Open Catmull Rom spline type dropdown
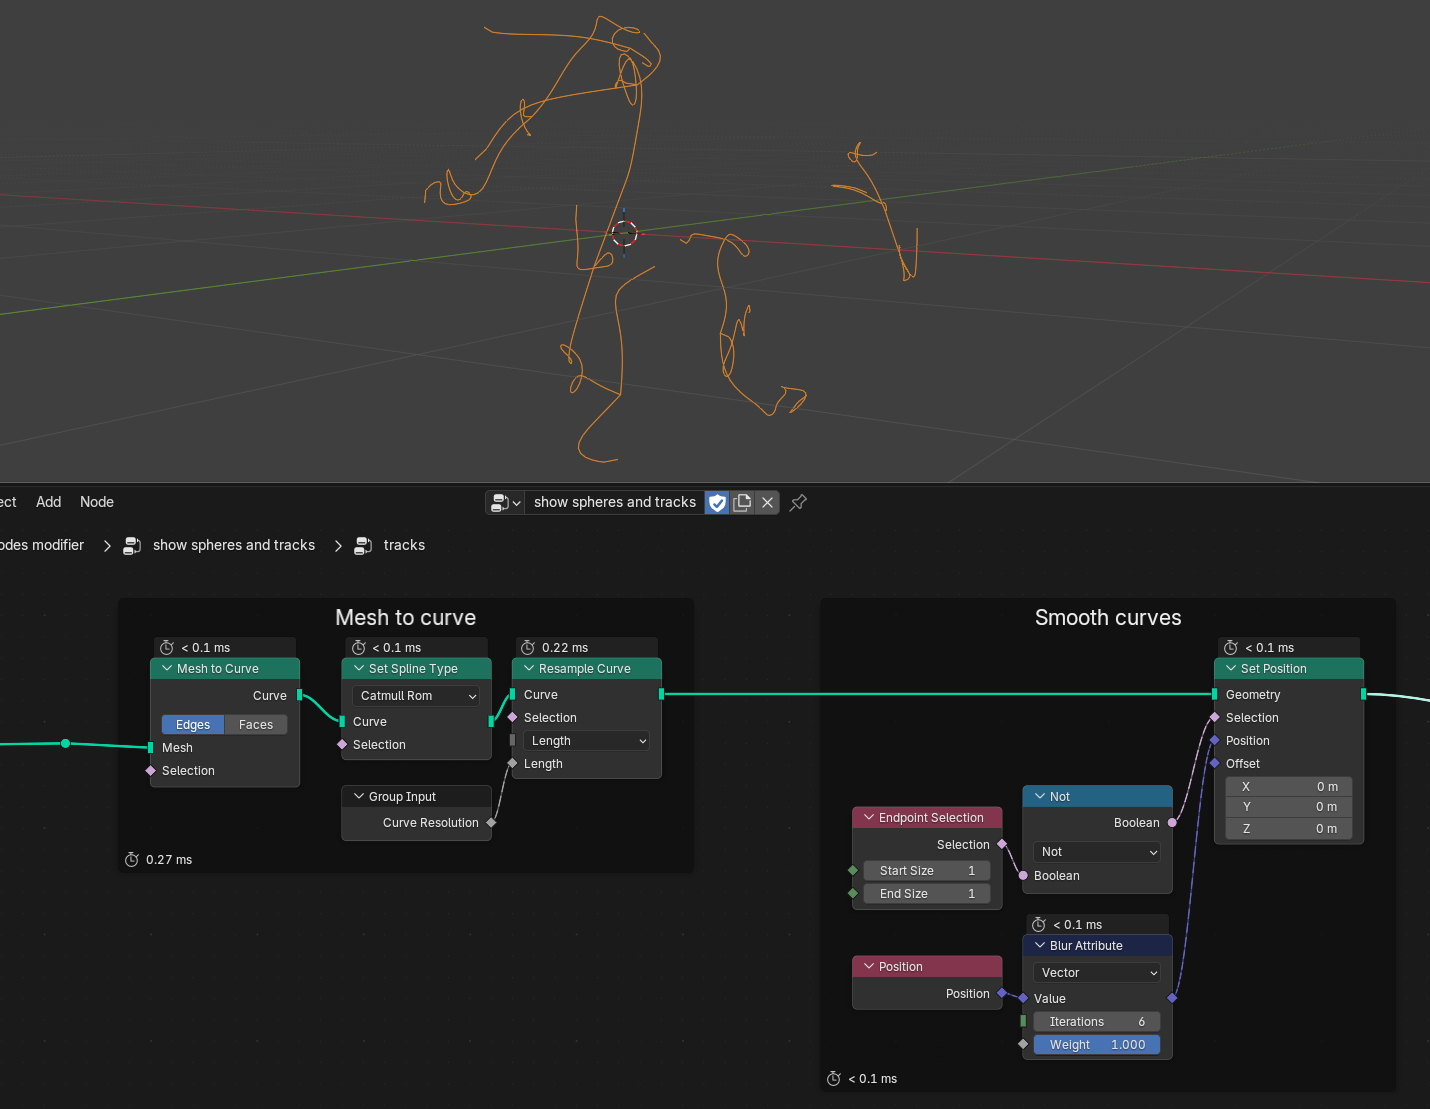Image resolution: width=1430 pixels, height=1109 pixels. tap(416, 696)
